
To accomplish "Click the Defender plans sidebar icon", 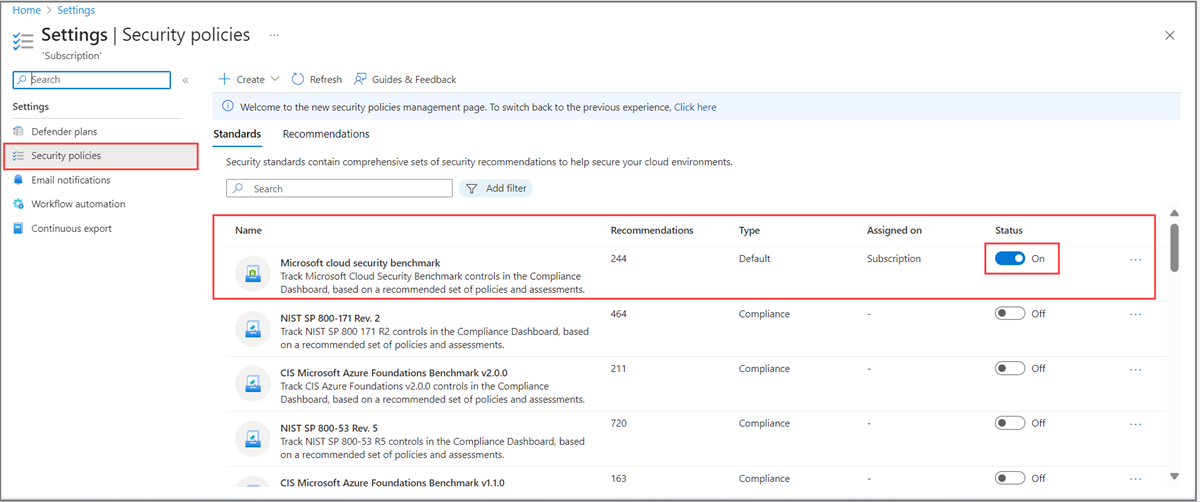I will (18, 132).
